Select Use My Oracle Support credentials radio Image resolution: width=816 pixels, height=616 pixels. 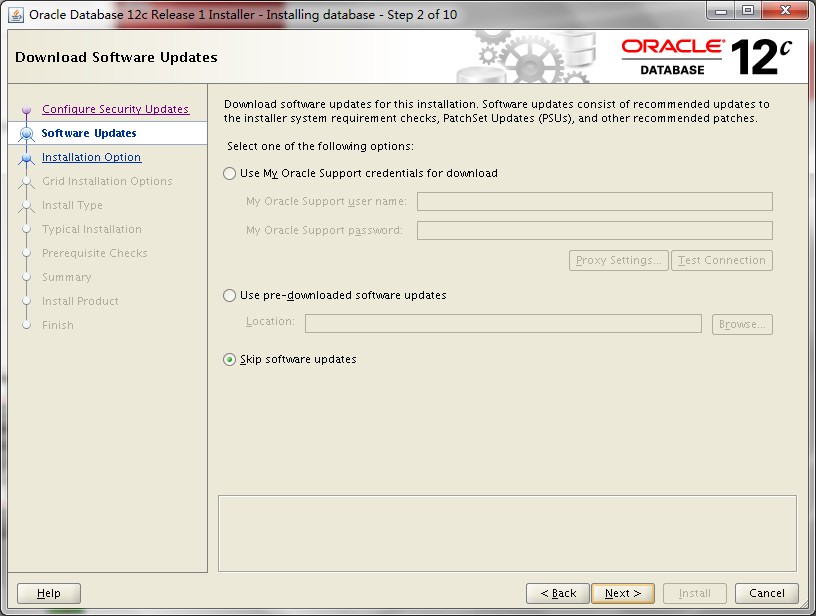230,173
